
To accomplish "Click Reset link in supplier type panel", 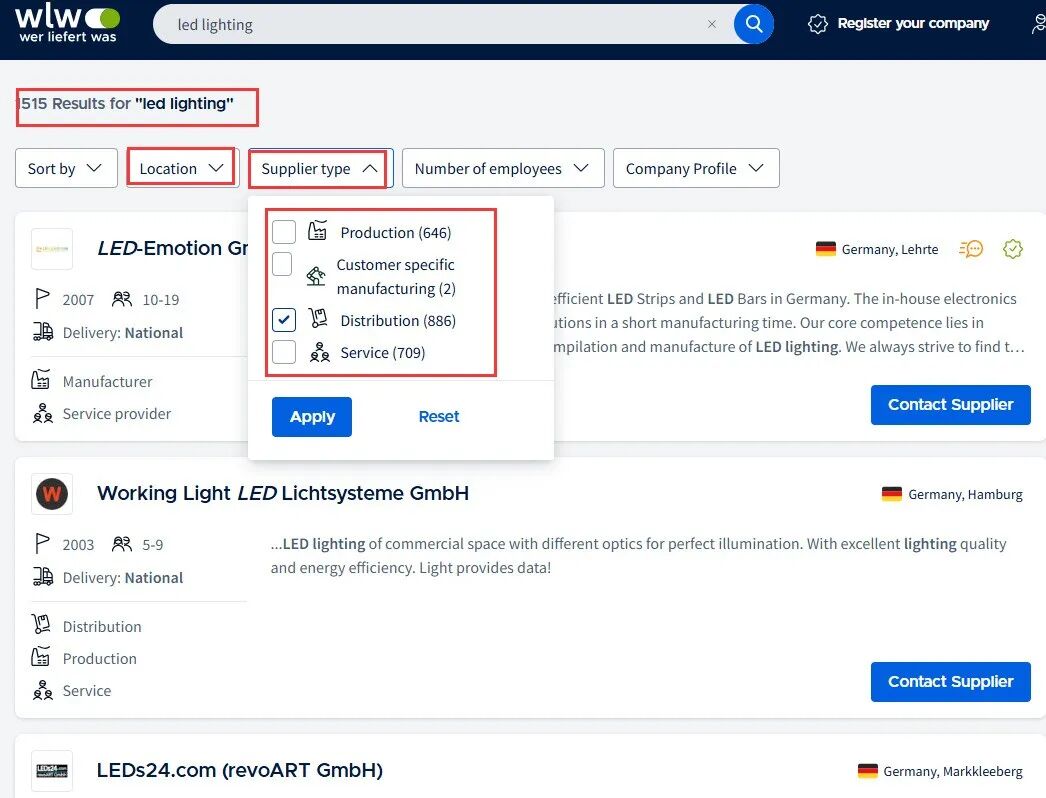I will click(439, 417).
